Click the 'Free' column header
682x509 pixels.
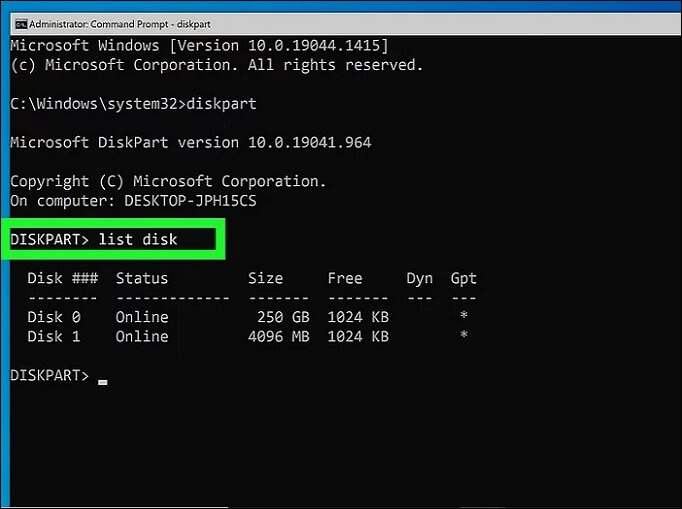click(345, 278)
